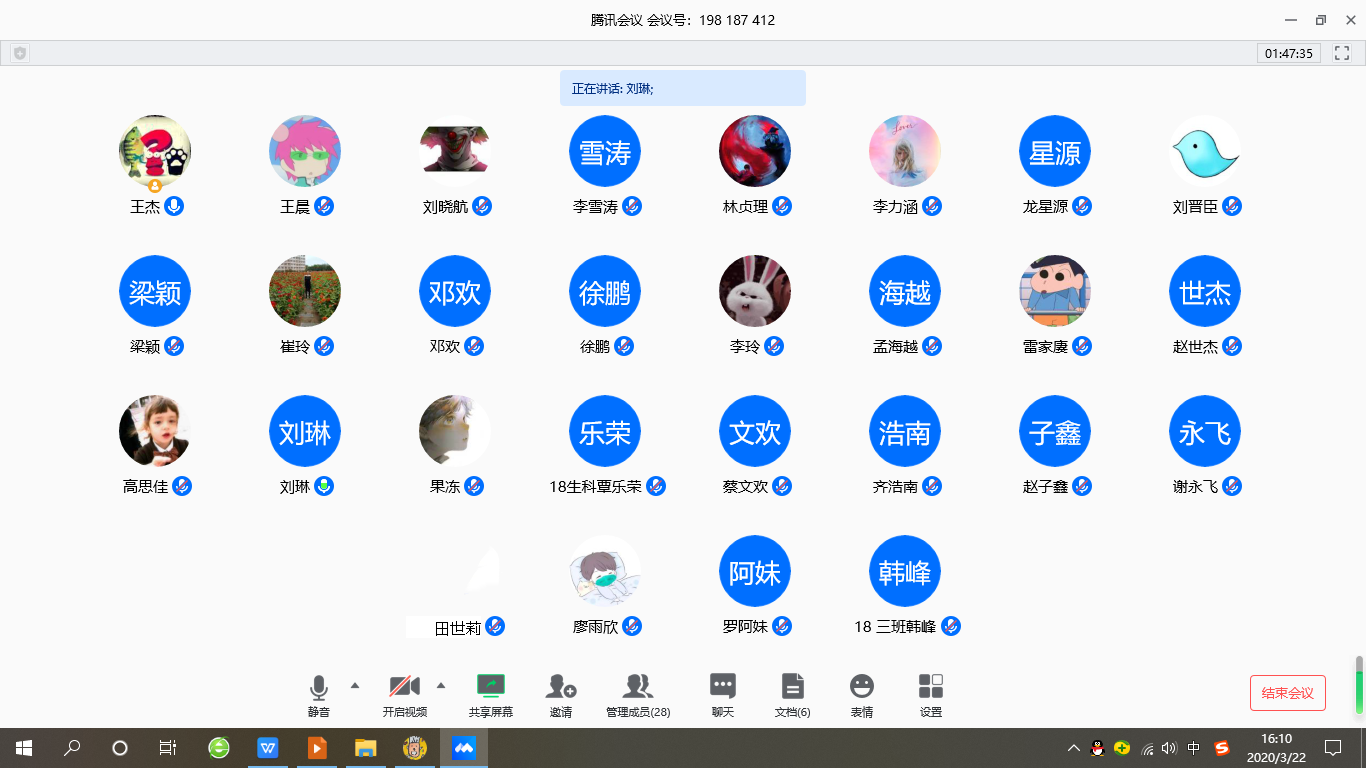
Task: Select 刘晓航's clown avatar
Action: click(x=455, y=151)
